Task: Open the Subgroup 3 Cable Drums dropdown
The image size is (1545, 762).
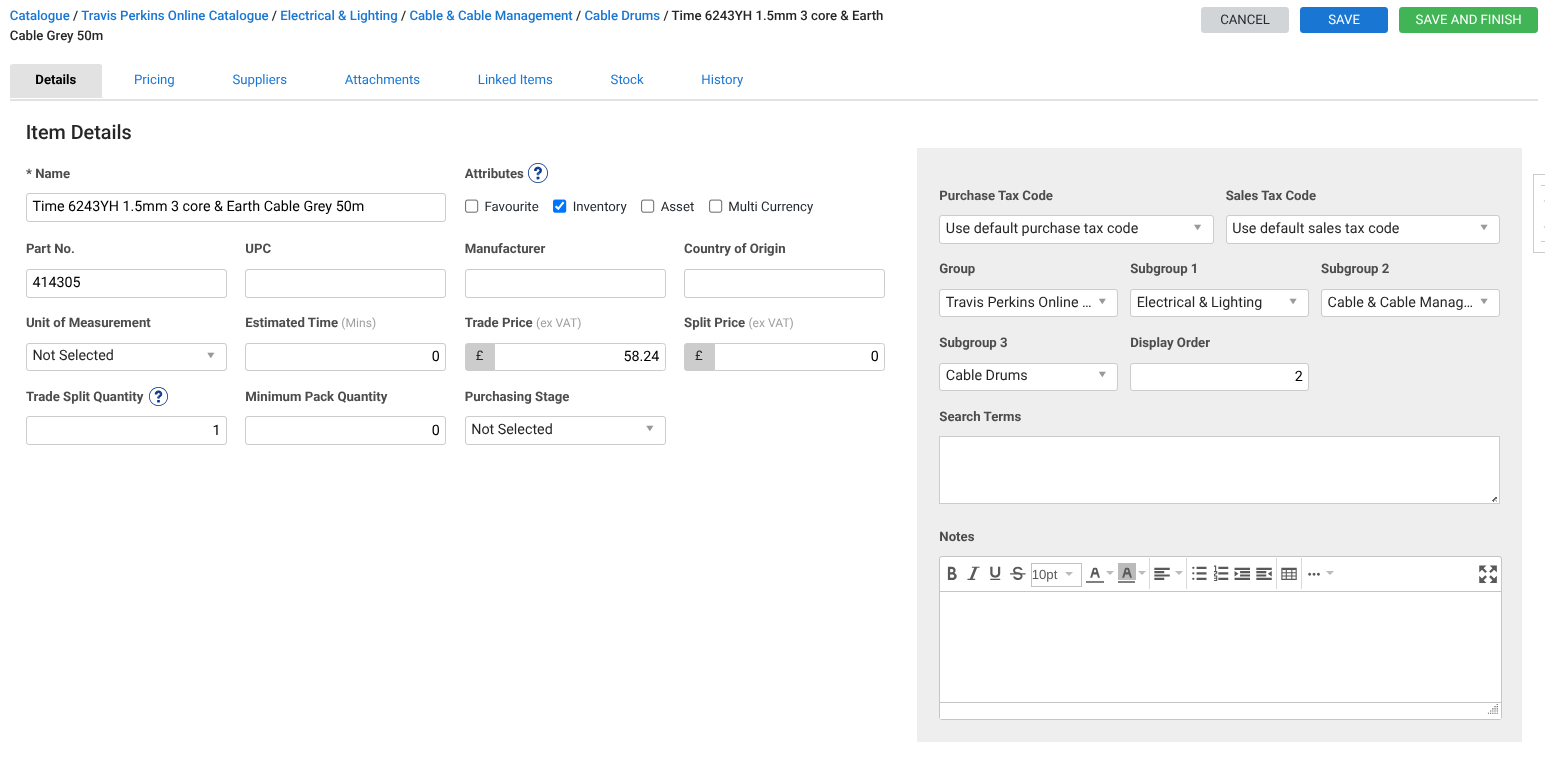Action: (x=1027, y=376)
